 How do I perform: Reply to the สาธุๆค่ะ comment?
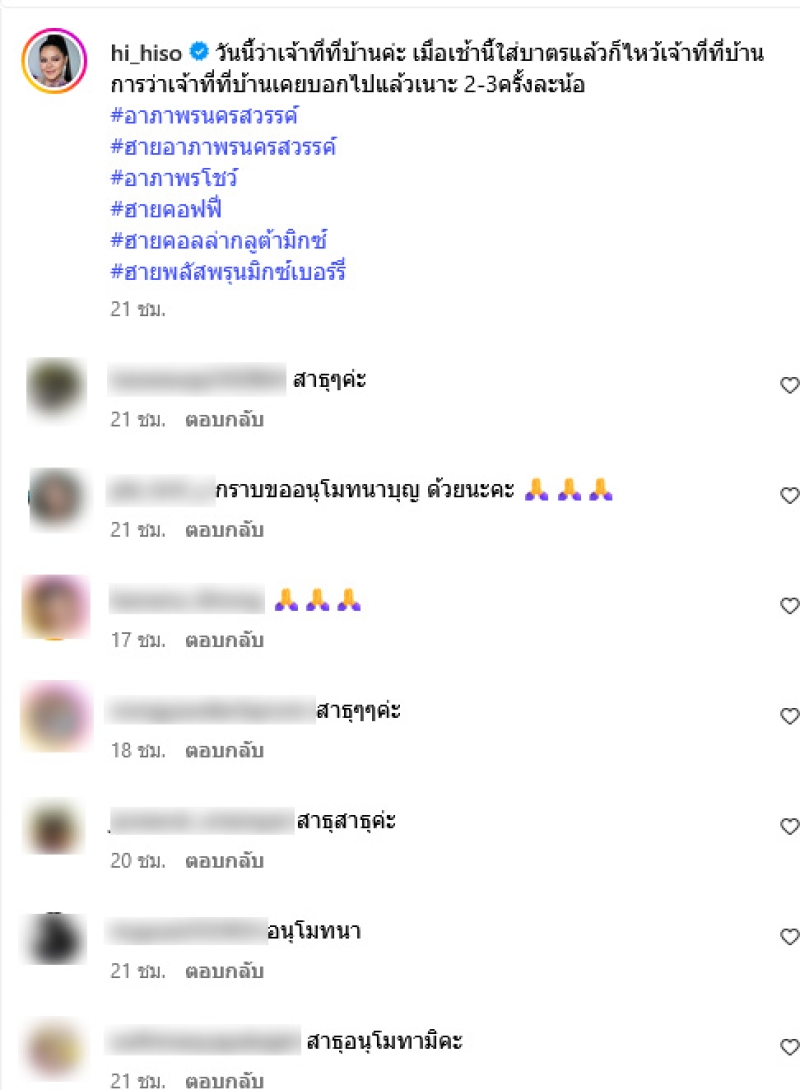click(x=225, y=420)
